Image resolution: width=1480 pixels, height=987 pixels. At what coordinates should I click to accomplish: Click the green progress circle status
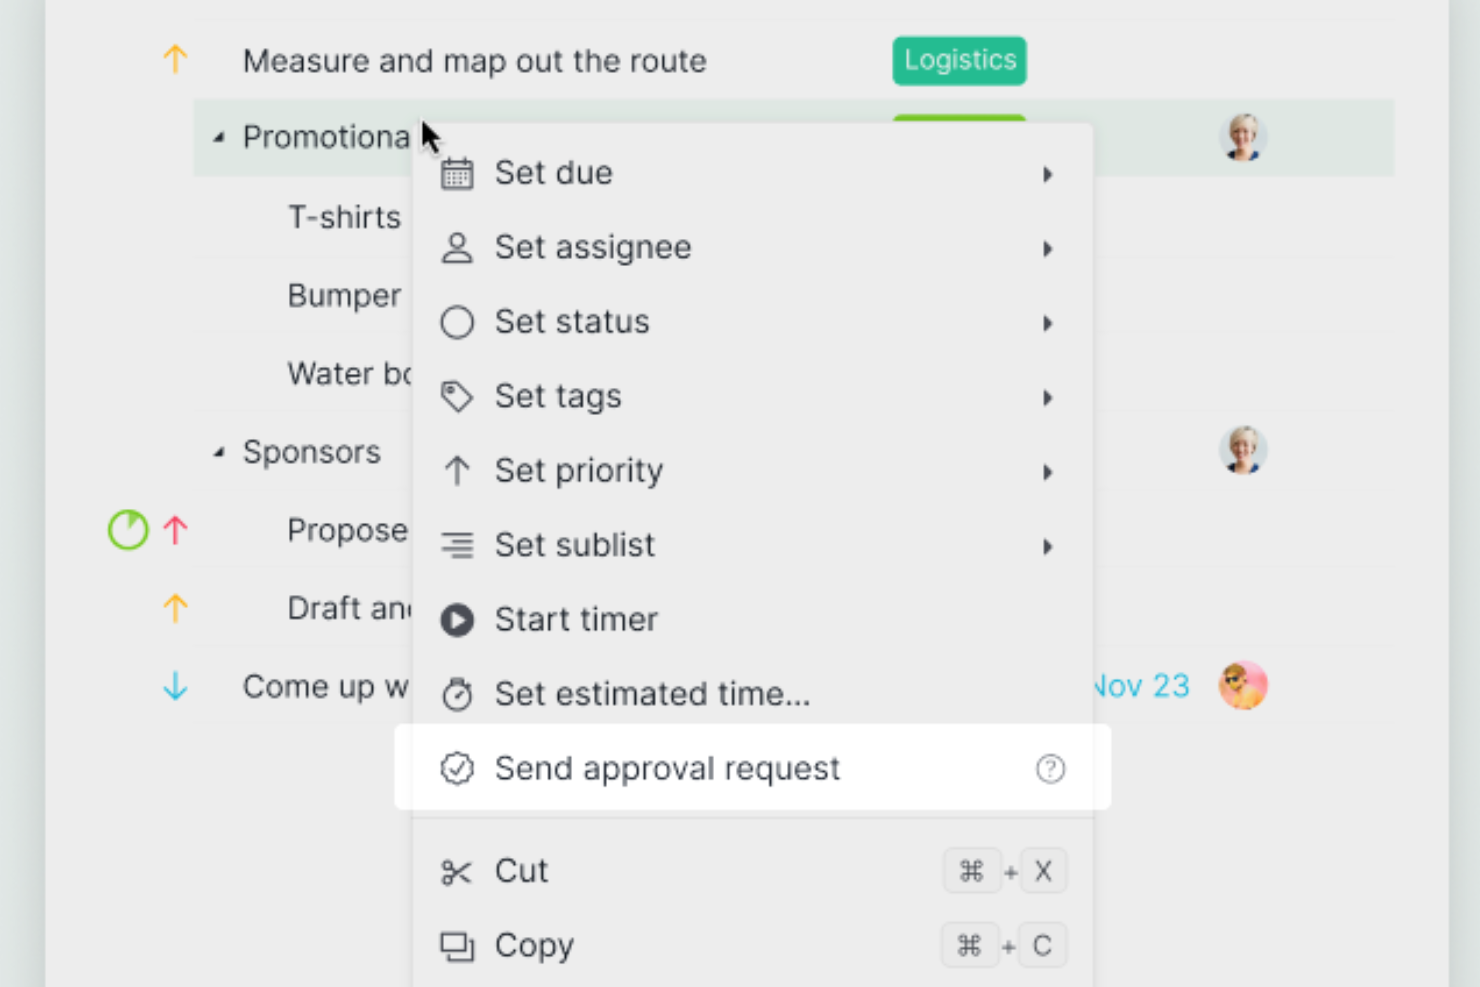pyautogui.click(x=128, y=530)
